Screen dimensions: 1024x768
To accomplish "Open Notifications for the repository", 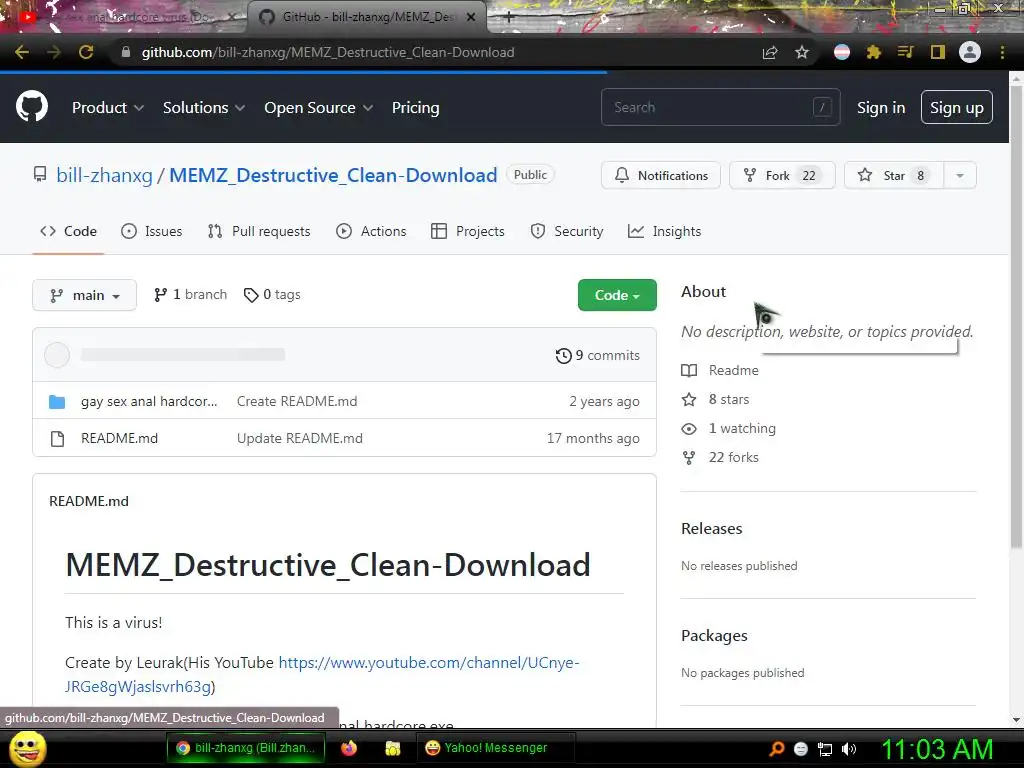I will (661, 175).
